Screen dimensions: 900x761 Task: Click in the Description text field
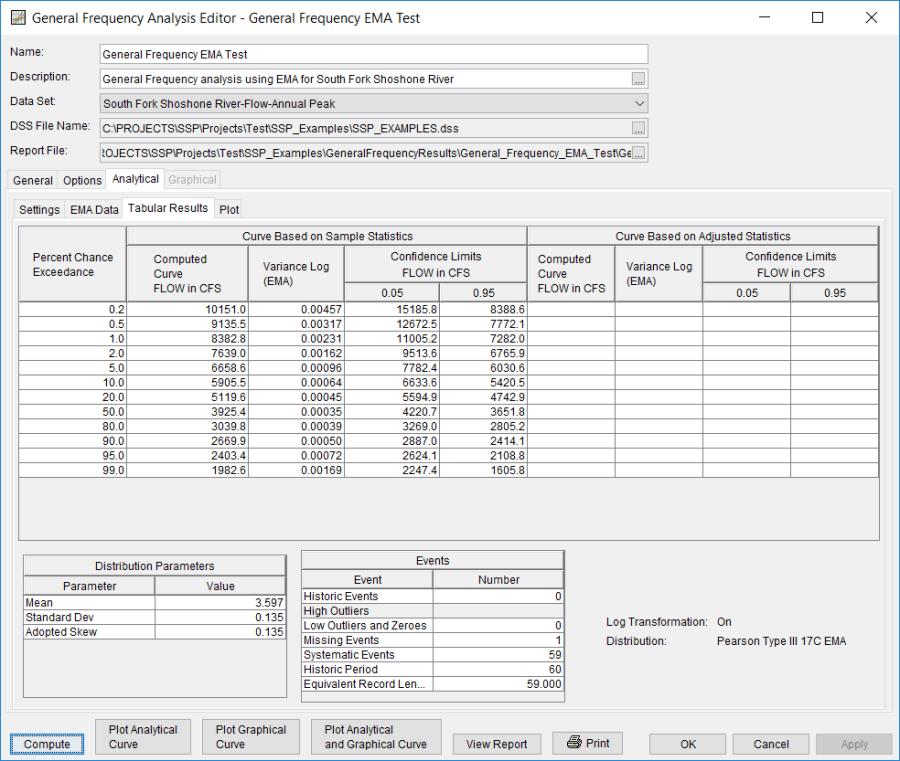click(x=366, y=79)
